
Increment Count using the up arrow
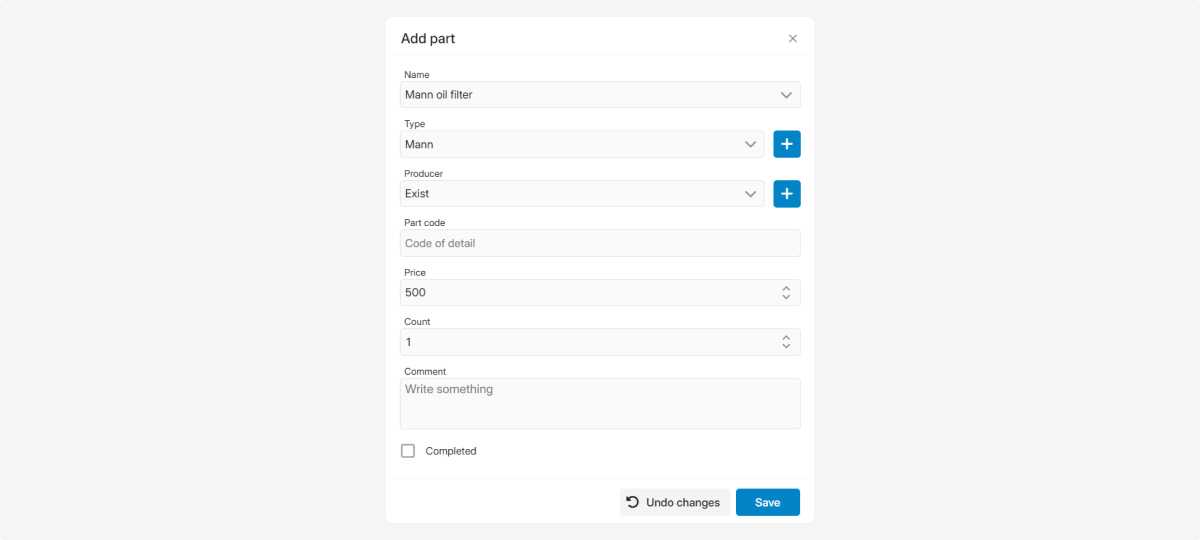pyautogui.click(x=786, y=337)
